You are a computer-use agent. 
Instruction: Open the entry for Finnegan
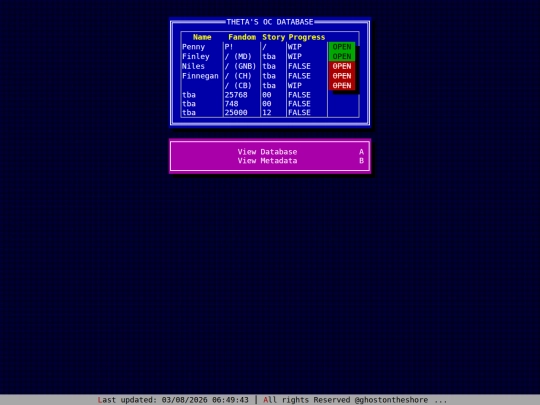tap(342, 76)
